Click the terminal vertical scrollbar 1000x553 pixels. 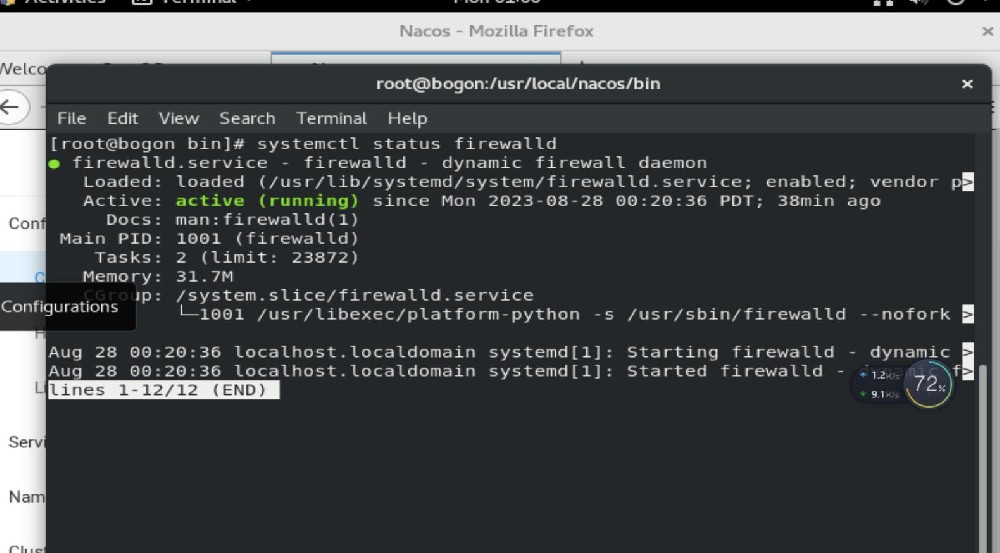click(983, 459)
